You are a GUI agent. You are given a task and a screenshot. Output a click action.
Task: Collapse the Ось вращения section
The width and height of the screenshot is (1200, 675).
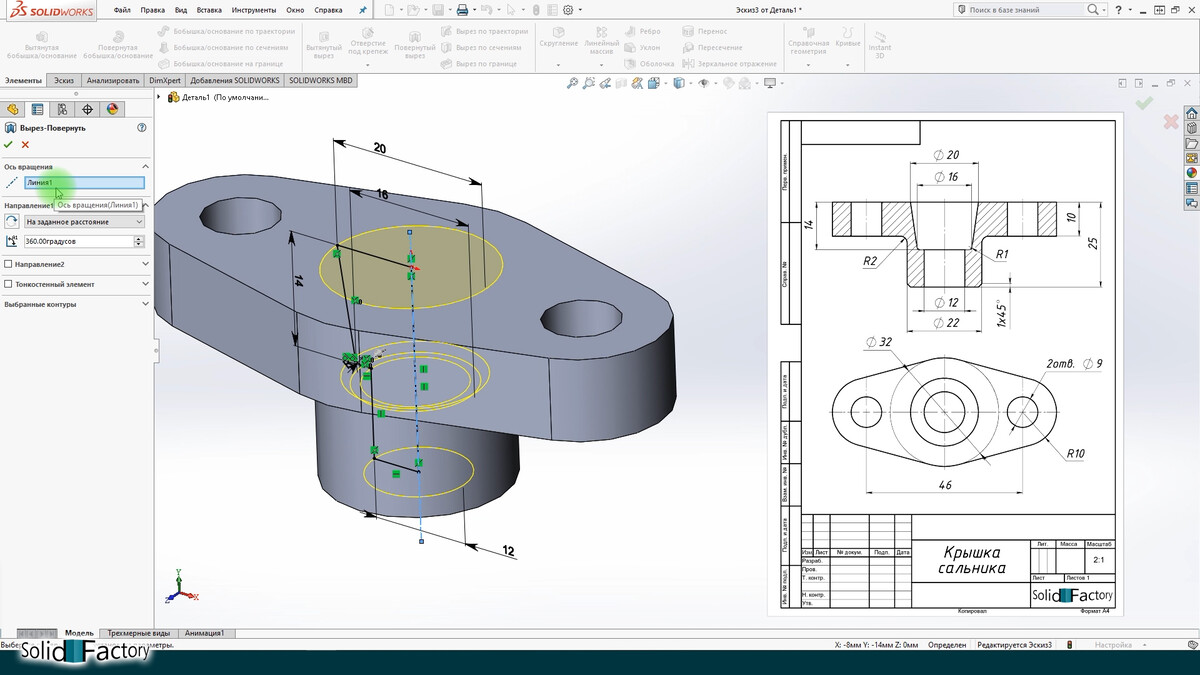[x=146, y=166]
